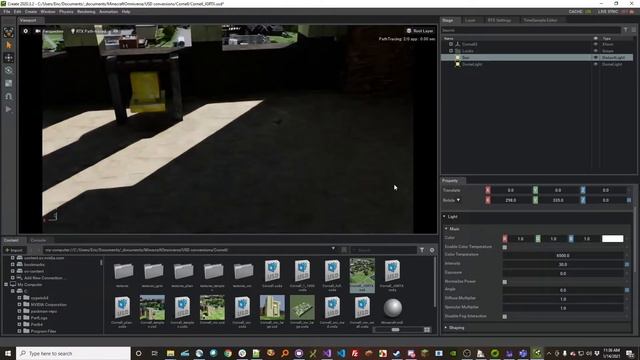
Task: Toggle the Normalize Power checkbox
Action: coord(505,282)
